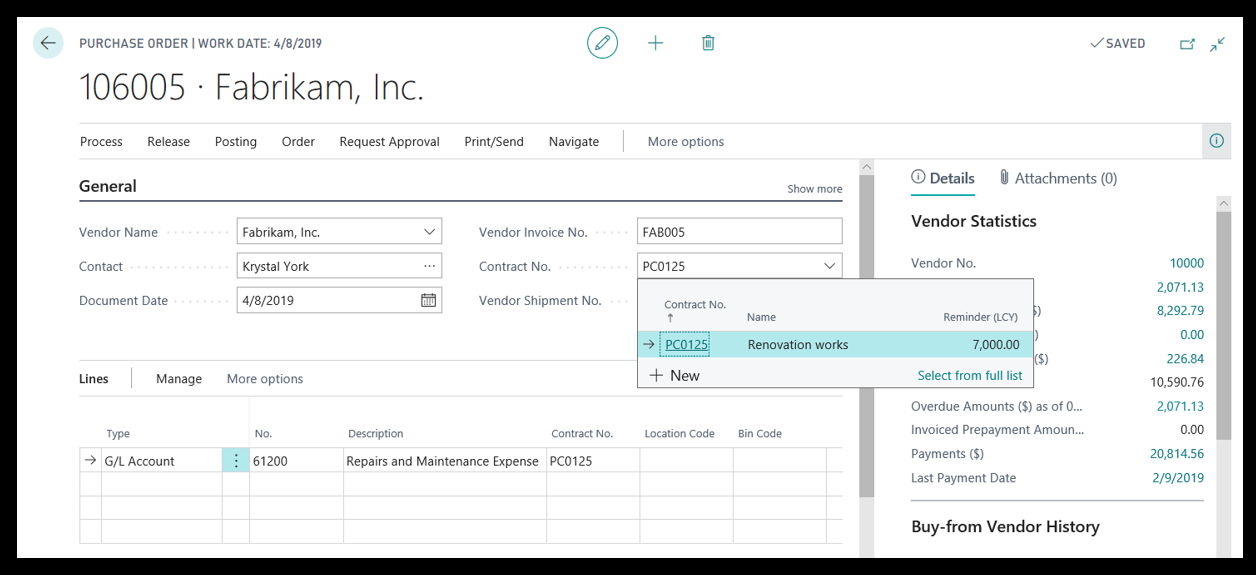The image size is (1256, 575).
Task: Click the Name column header in dropdown
Action: click(761, 317)
